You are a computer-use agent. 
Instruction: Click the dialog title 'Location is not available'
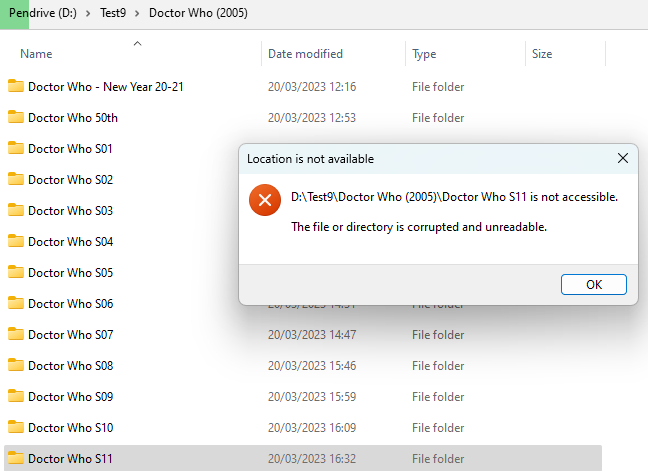(310, 159)
